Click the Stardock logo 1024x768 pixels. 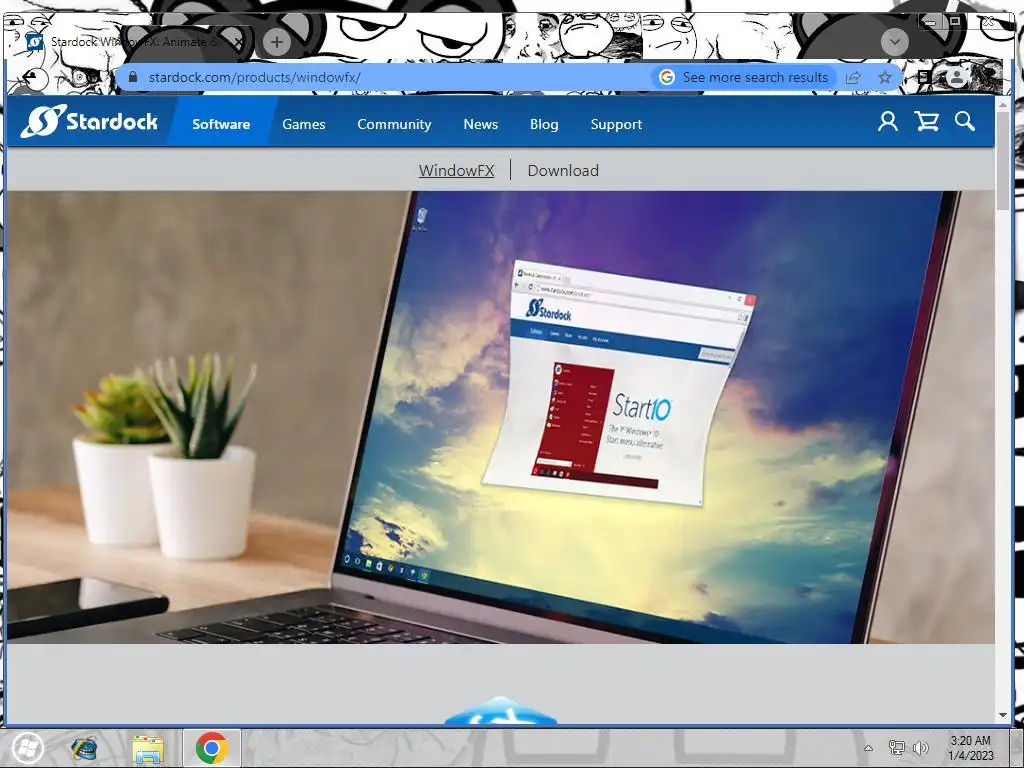tap(89, 121)
